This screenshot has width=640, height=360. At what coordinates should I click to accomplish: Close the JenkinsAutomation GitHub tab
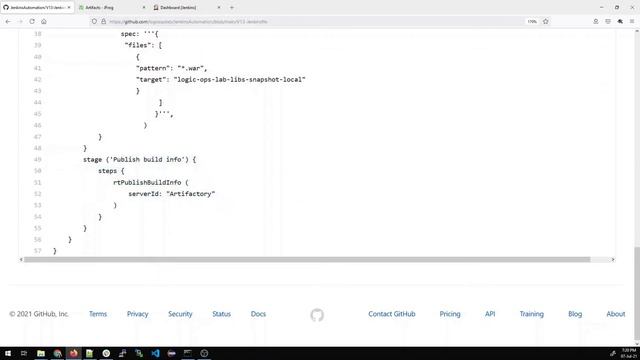69,7
